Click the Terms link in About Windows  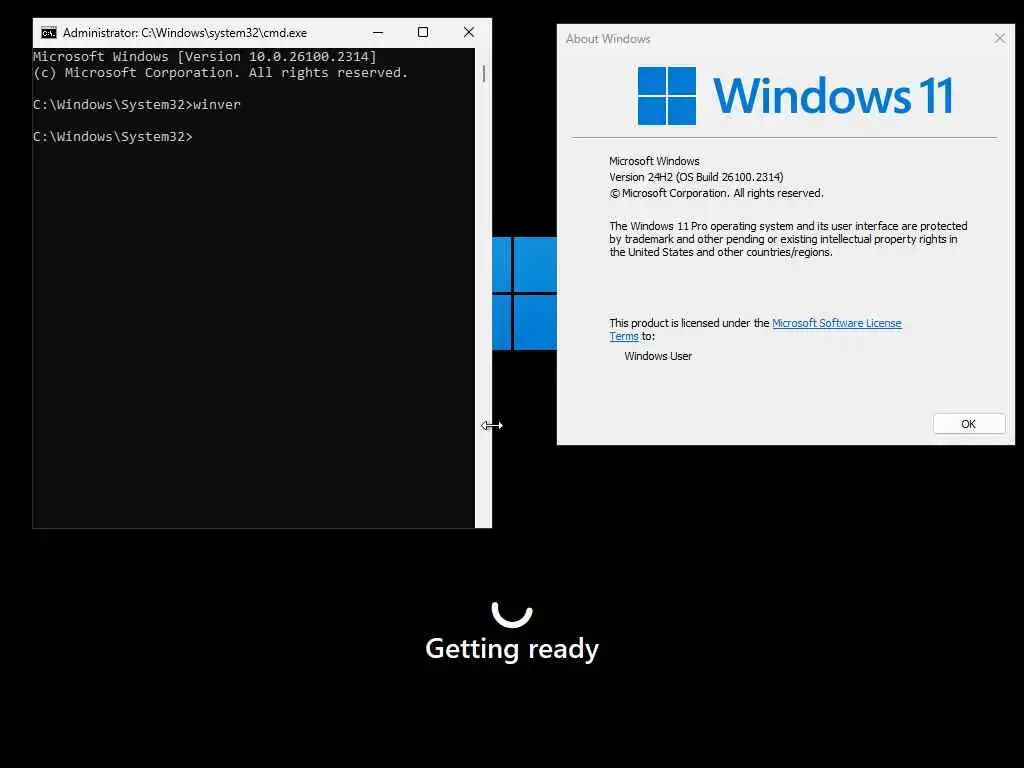point(624,336)
